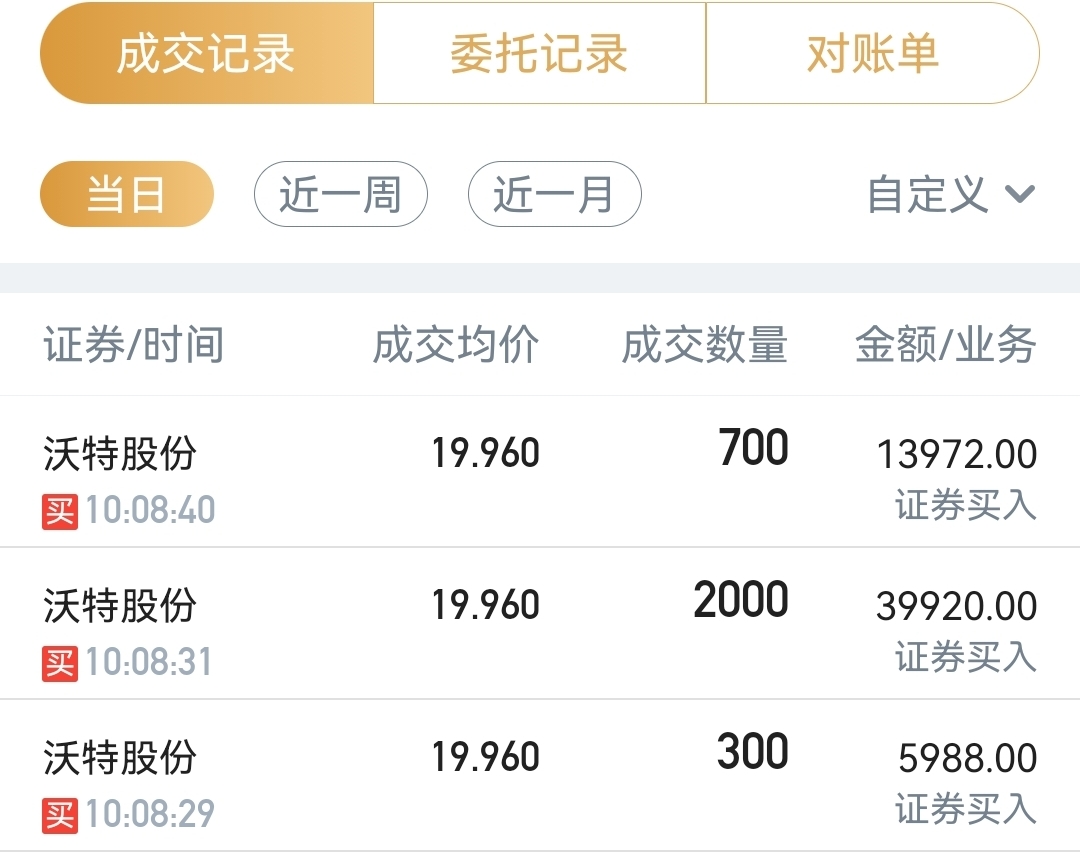Open the 对账单 tab
1080x859 pixels.
[x=872, y=54]
